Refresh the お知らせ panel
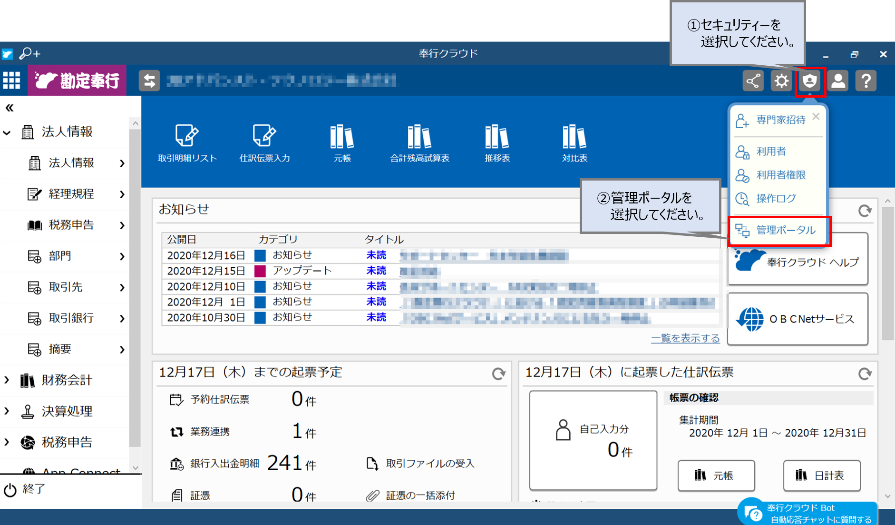 (865, 211)
